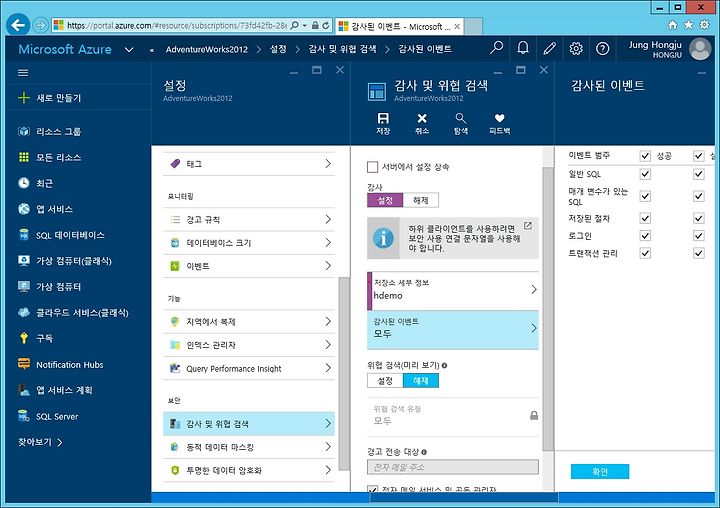The image size is (720, 508).
Task: Click breadcrumb collapse double-arrow
Action: click(x=152, y=50)
